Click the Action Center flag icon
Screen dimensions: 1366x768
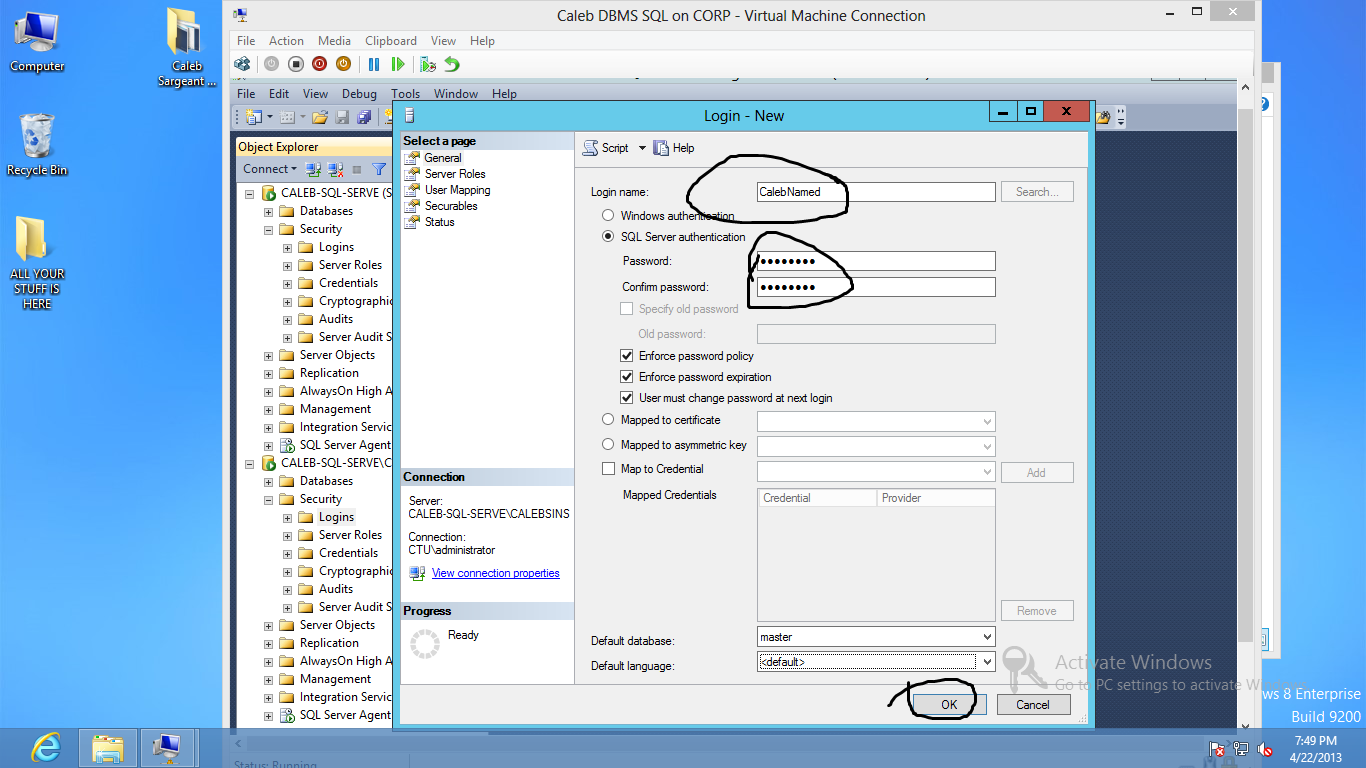(x=1217, y=748)
